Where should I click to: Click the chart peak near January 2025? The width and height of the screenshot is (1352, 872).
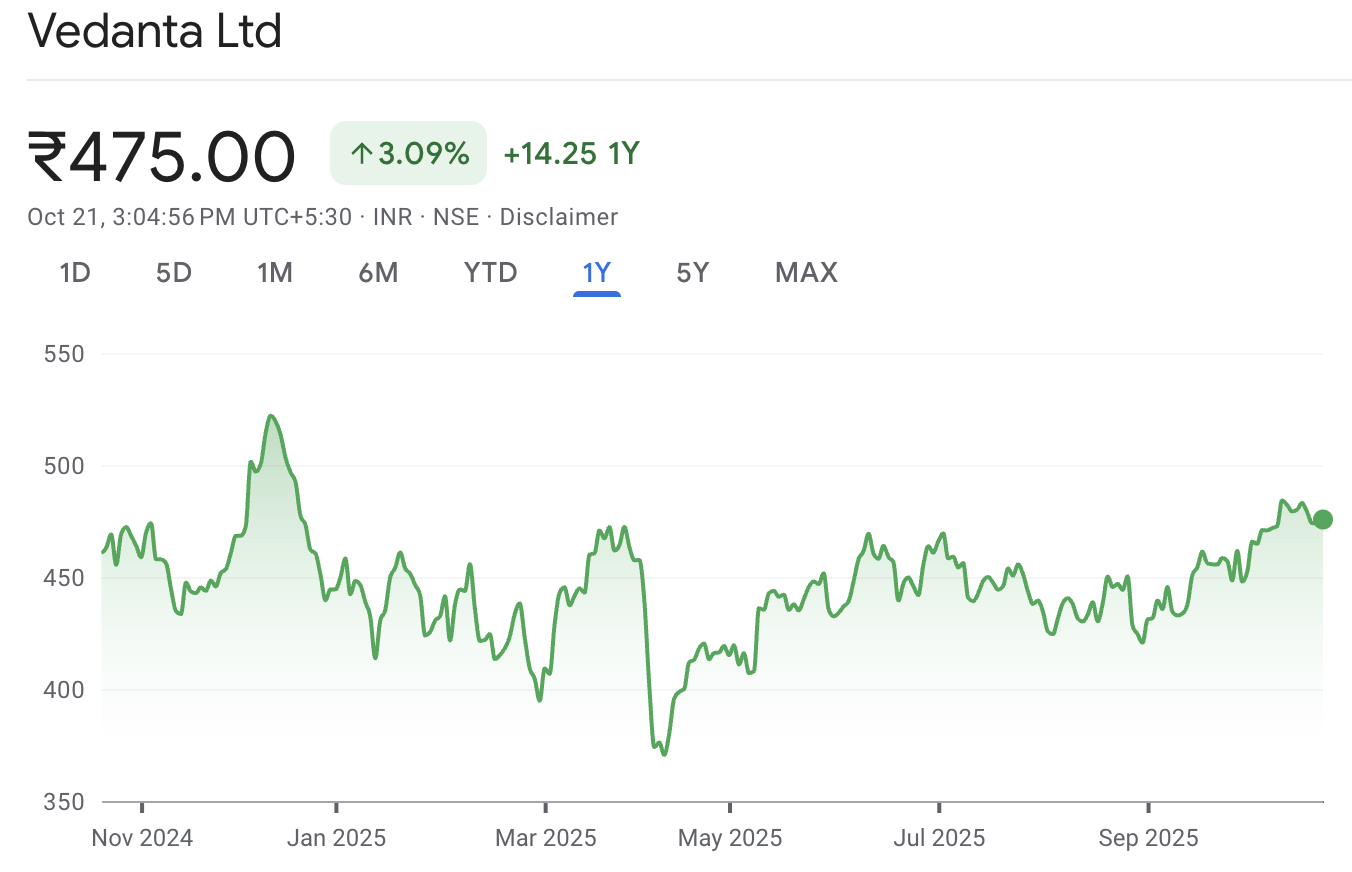click(x=271, y=414)
